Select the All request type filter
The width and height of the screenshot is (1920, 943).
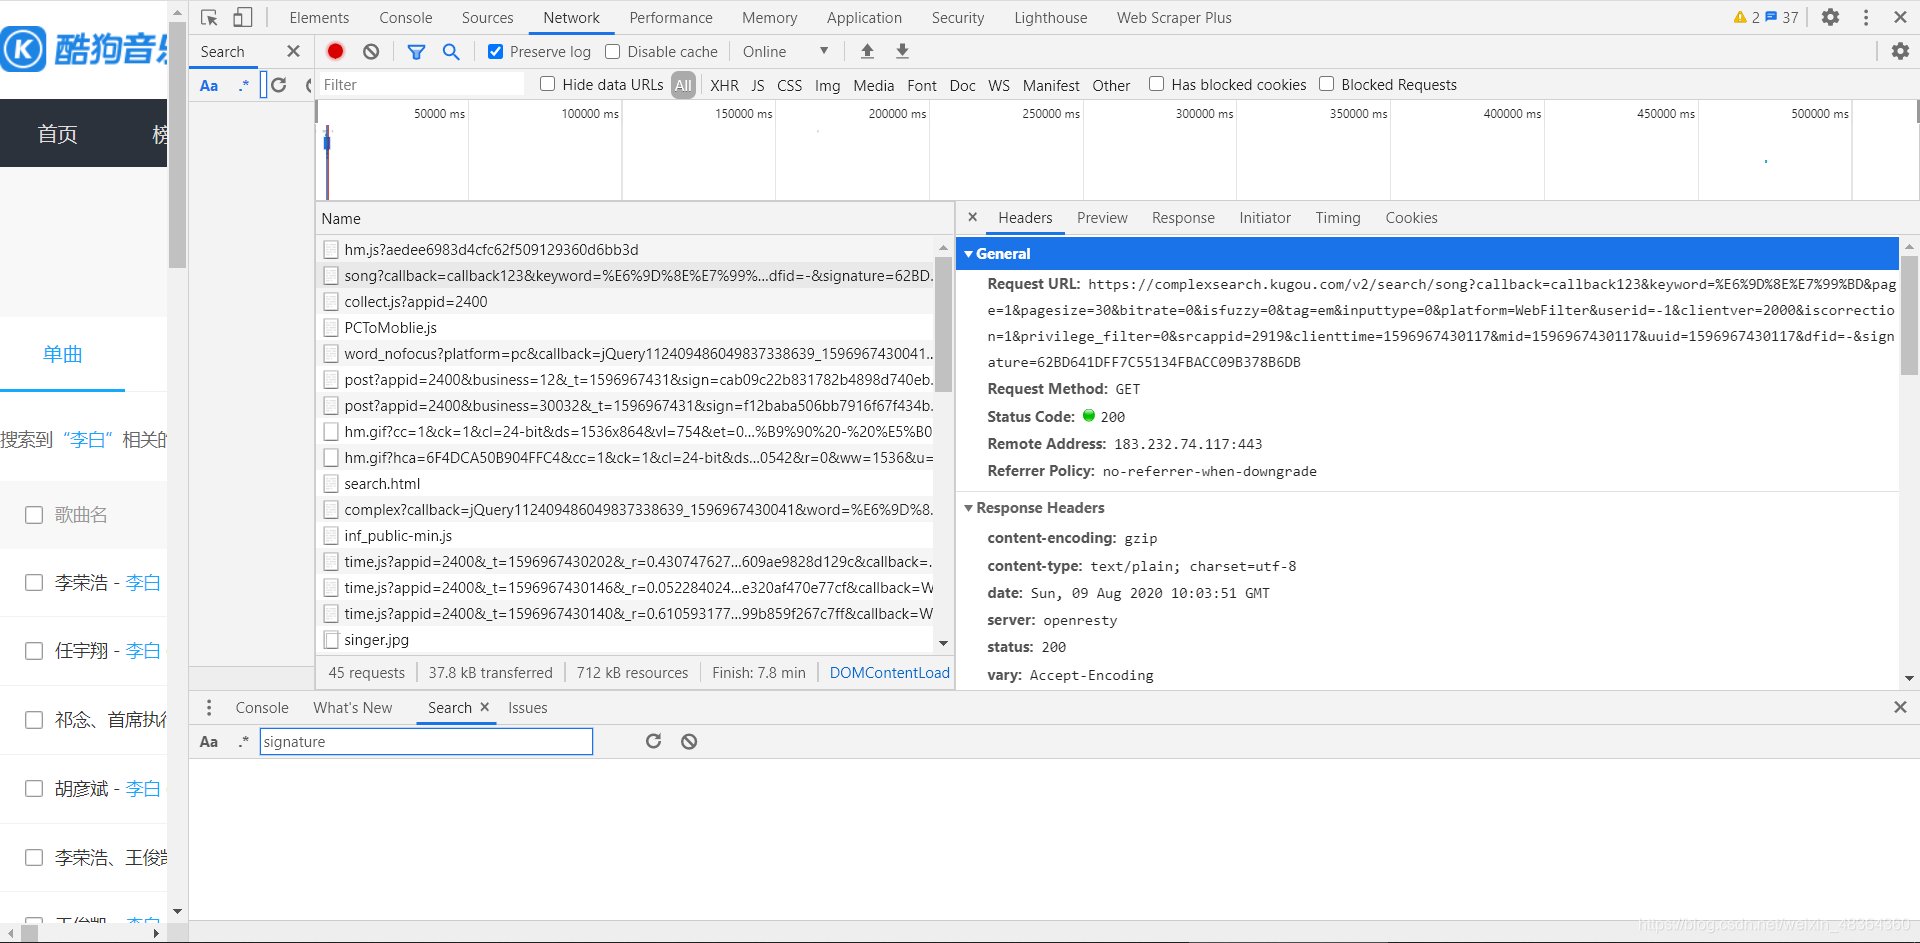(x=683, y=85)
